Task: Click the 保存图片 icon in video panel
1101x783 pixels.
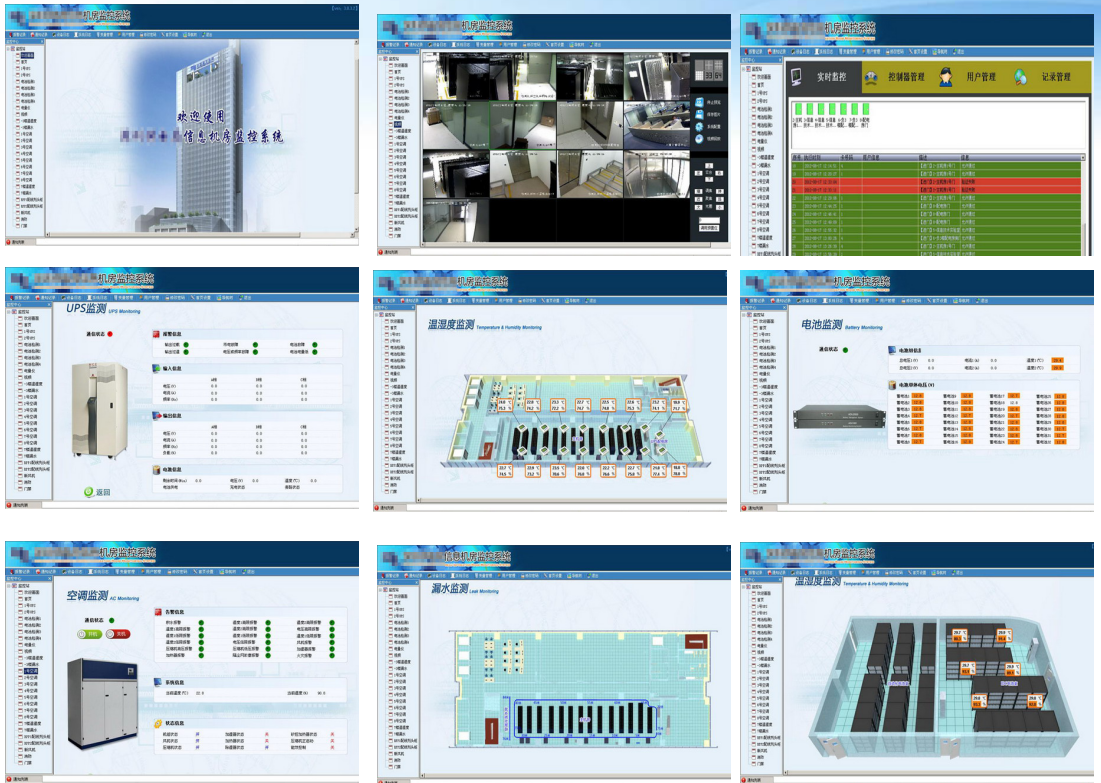Action: tap(699, 116)
